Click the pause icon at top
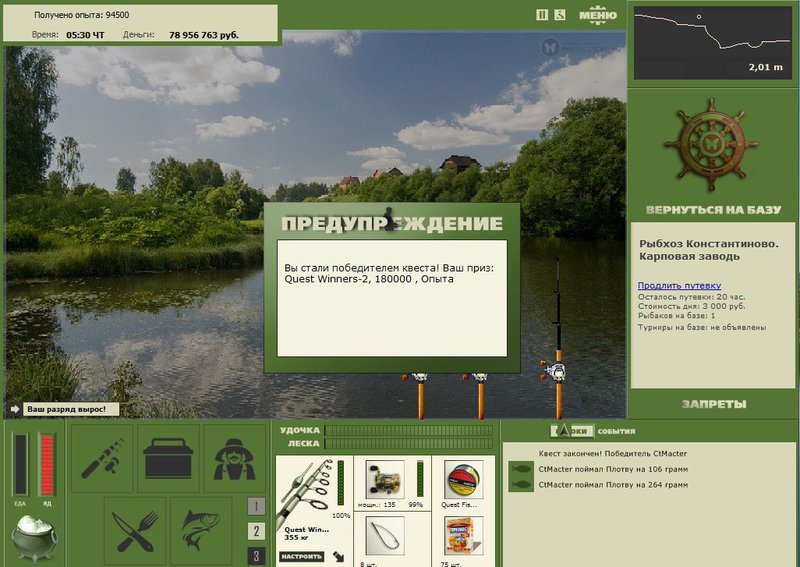This screenshot has height=567, width=800. point(542,15)
